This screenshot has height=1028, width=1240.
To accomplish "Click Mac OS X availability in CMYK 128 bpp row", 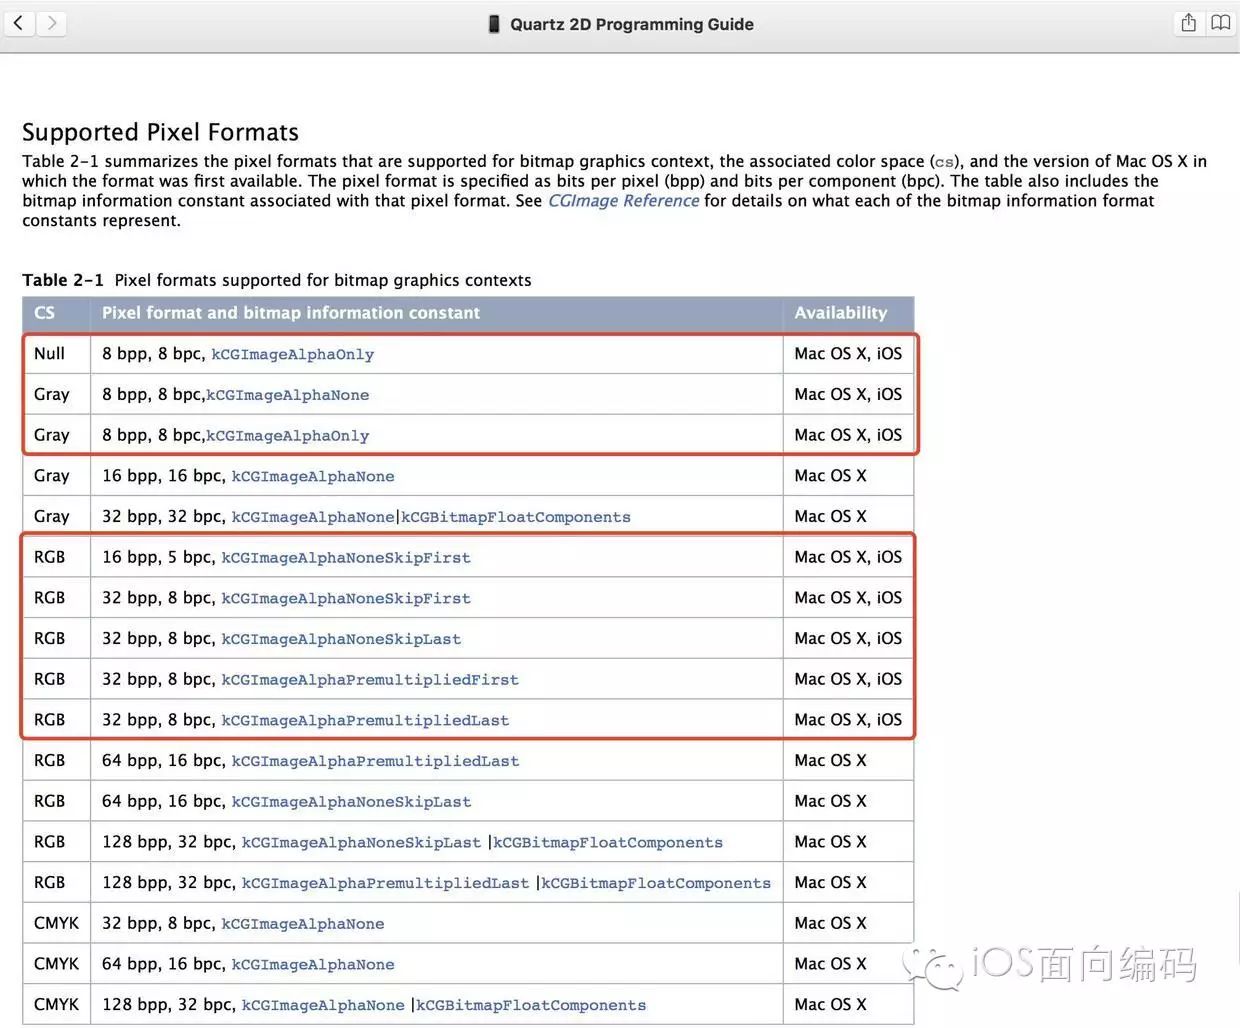I will click(830, 1004).
